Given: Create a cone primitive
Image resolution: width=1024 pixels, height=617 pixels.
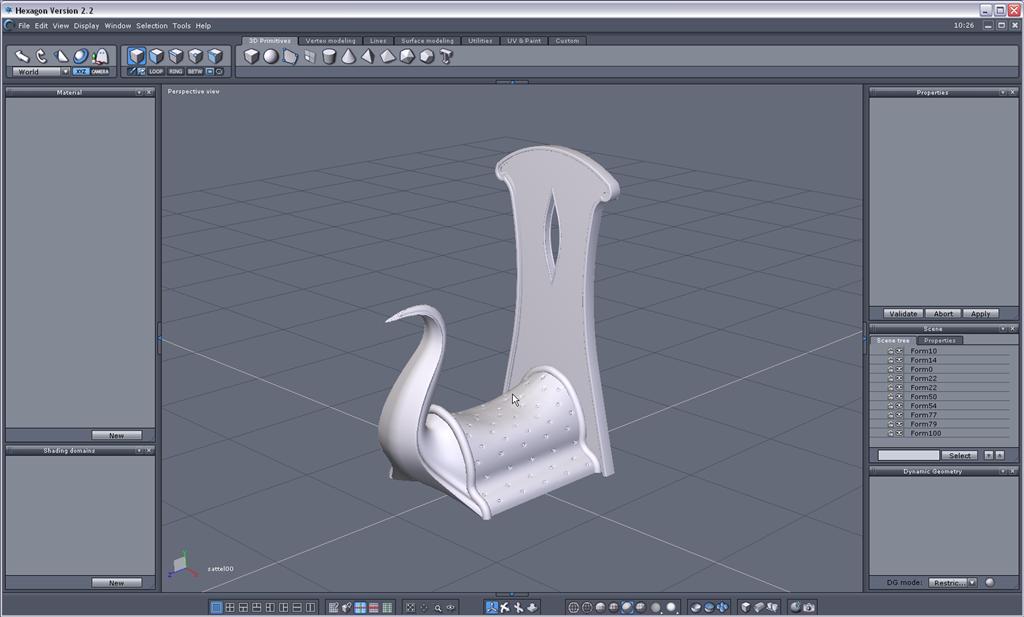Looking at the screenshot, I should point(349,56).
